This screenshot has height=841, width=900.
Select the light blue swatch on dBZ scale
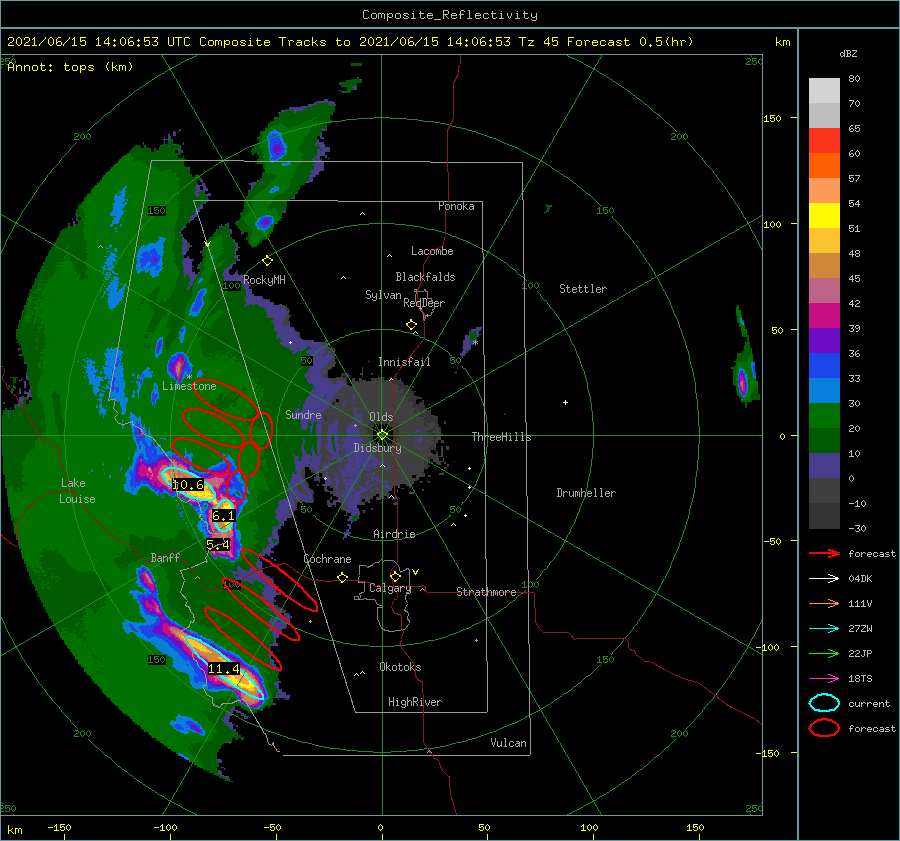[824, 390]
